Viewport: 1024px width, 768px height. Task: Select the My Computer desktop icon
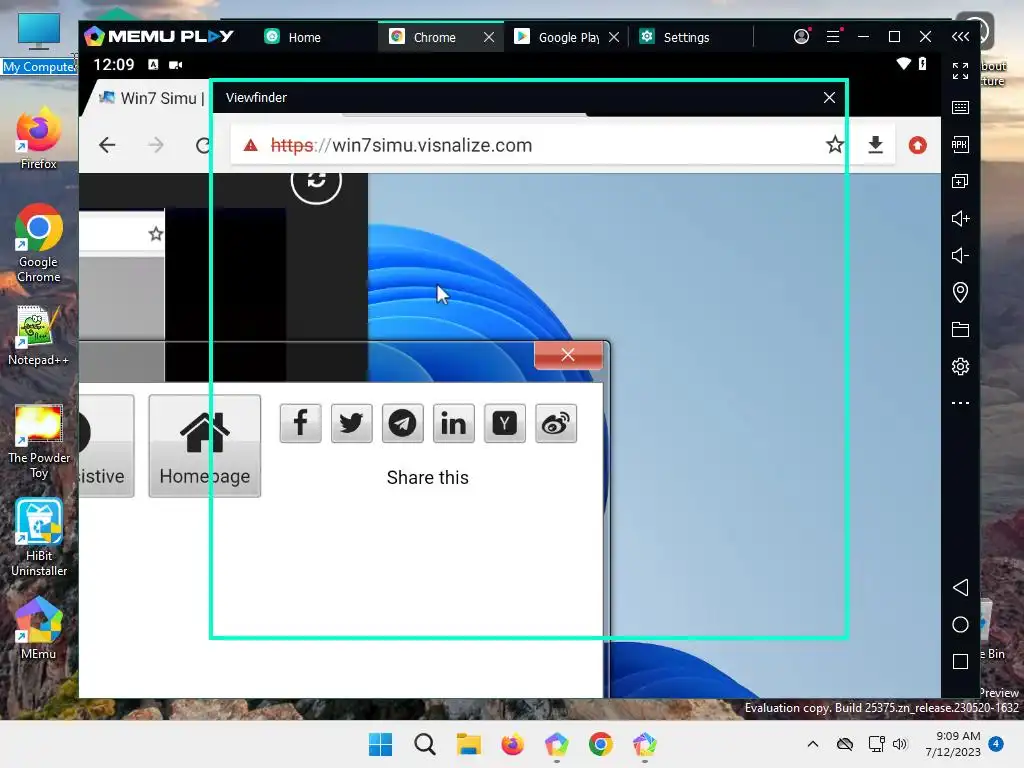click(39, 44)
